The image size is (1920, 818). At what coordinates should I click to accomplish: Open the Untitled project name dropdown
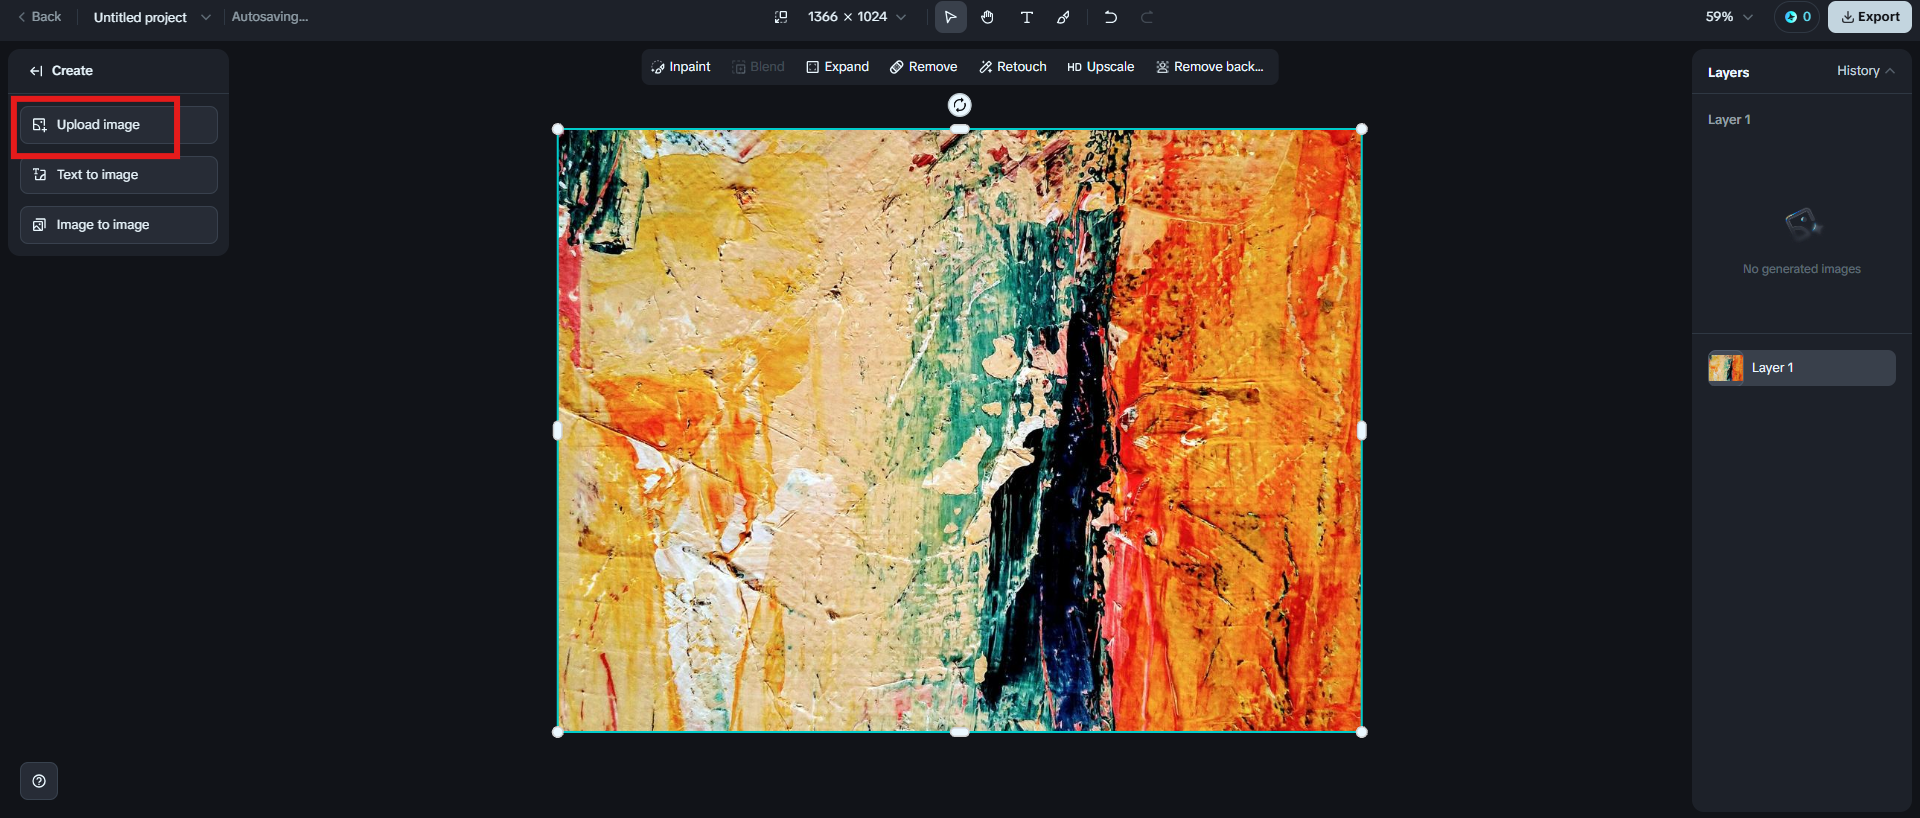[x=152, y=17]
